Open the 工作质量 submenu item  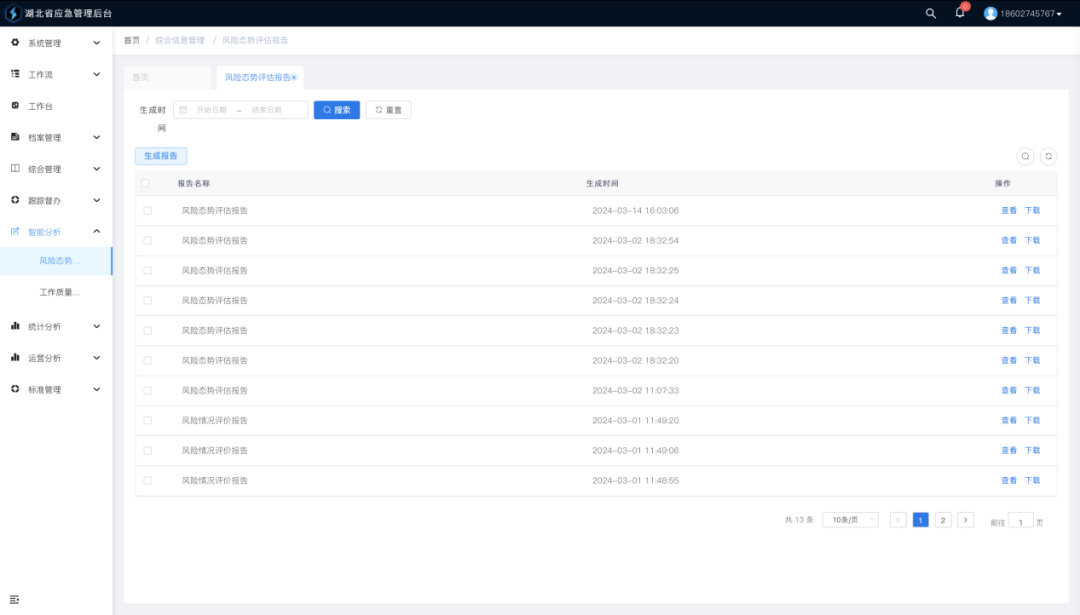(x=59, y=293)
